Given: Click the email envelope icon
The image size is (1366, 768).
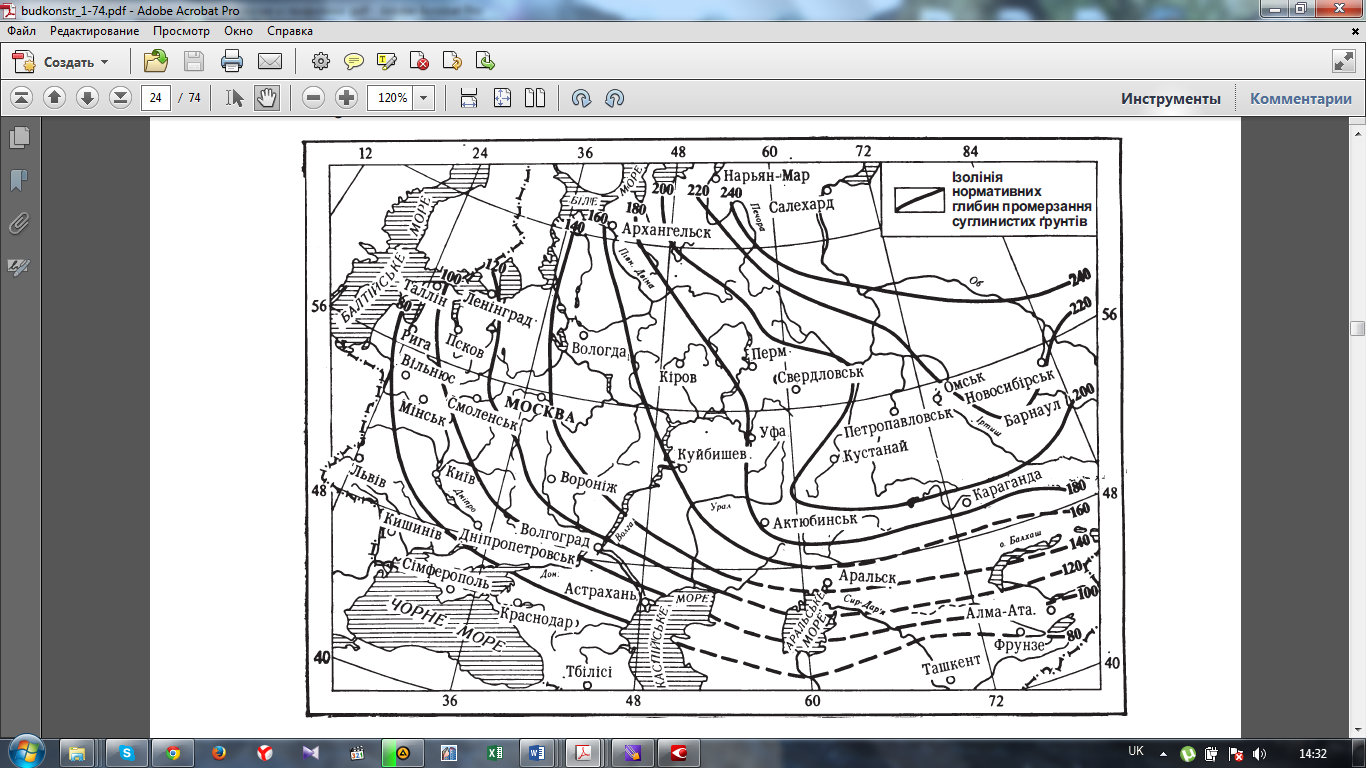Looking at the screenshot, I should (x=269, y=62).
